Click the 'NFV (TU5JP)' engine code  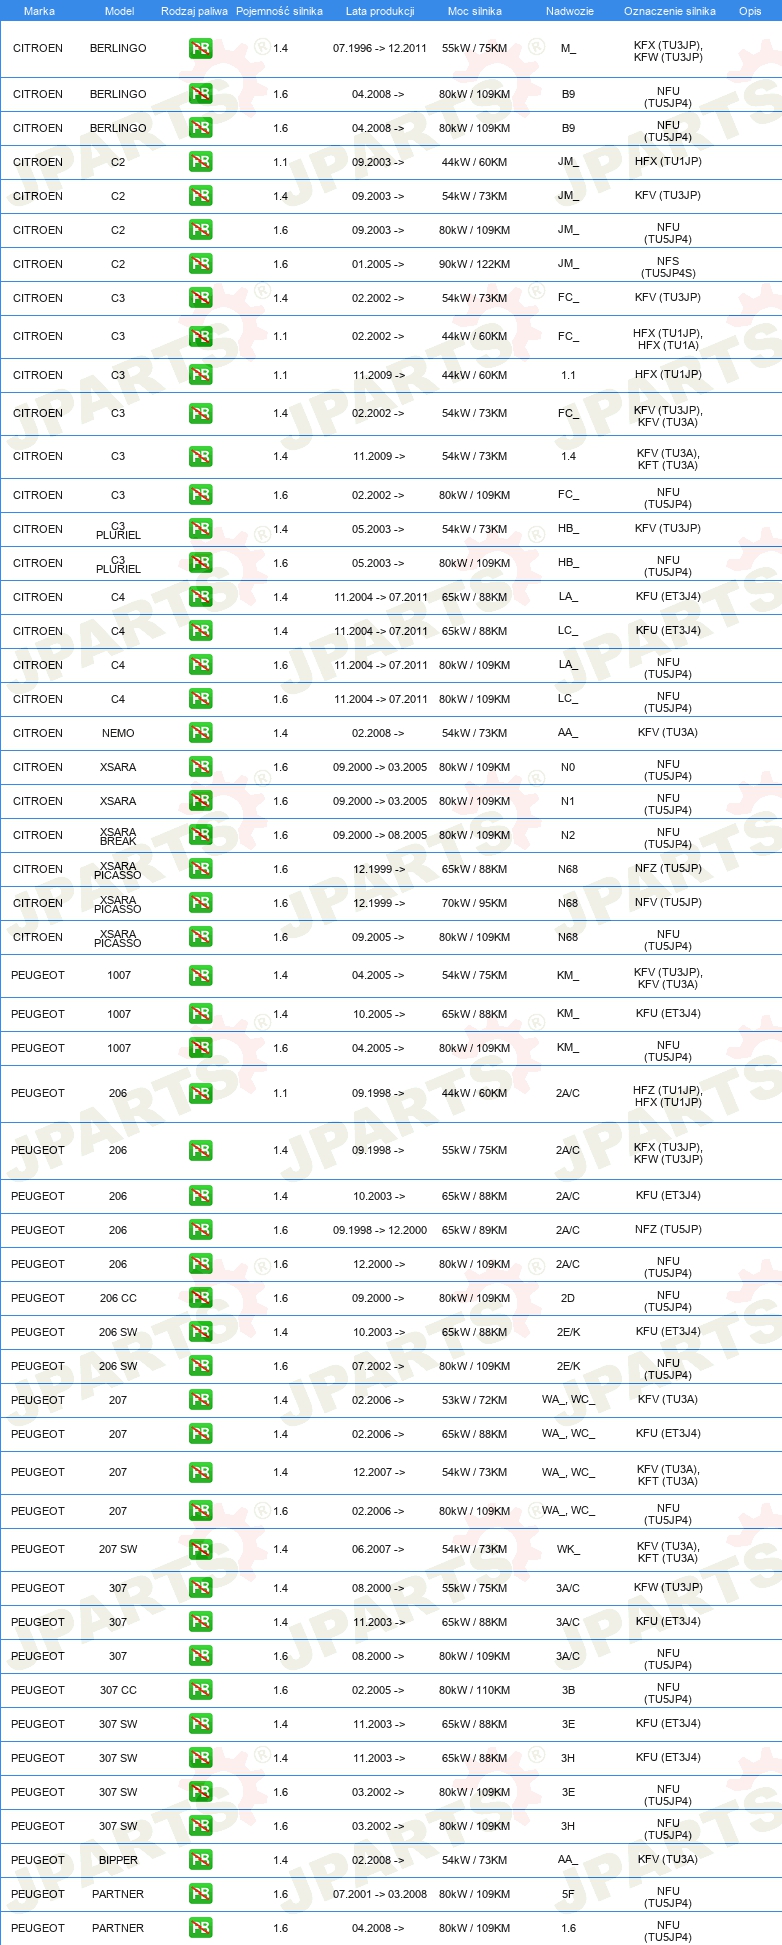click(x=668, y=902)
